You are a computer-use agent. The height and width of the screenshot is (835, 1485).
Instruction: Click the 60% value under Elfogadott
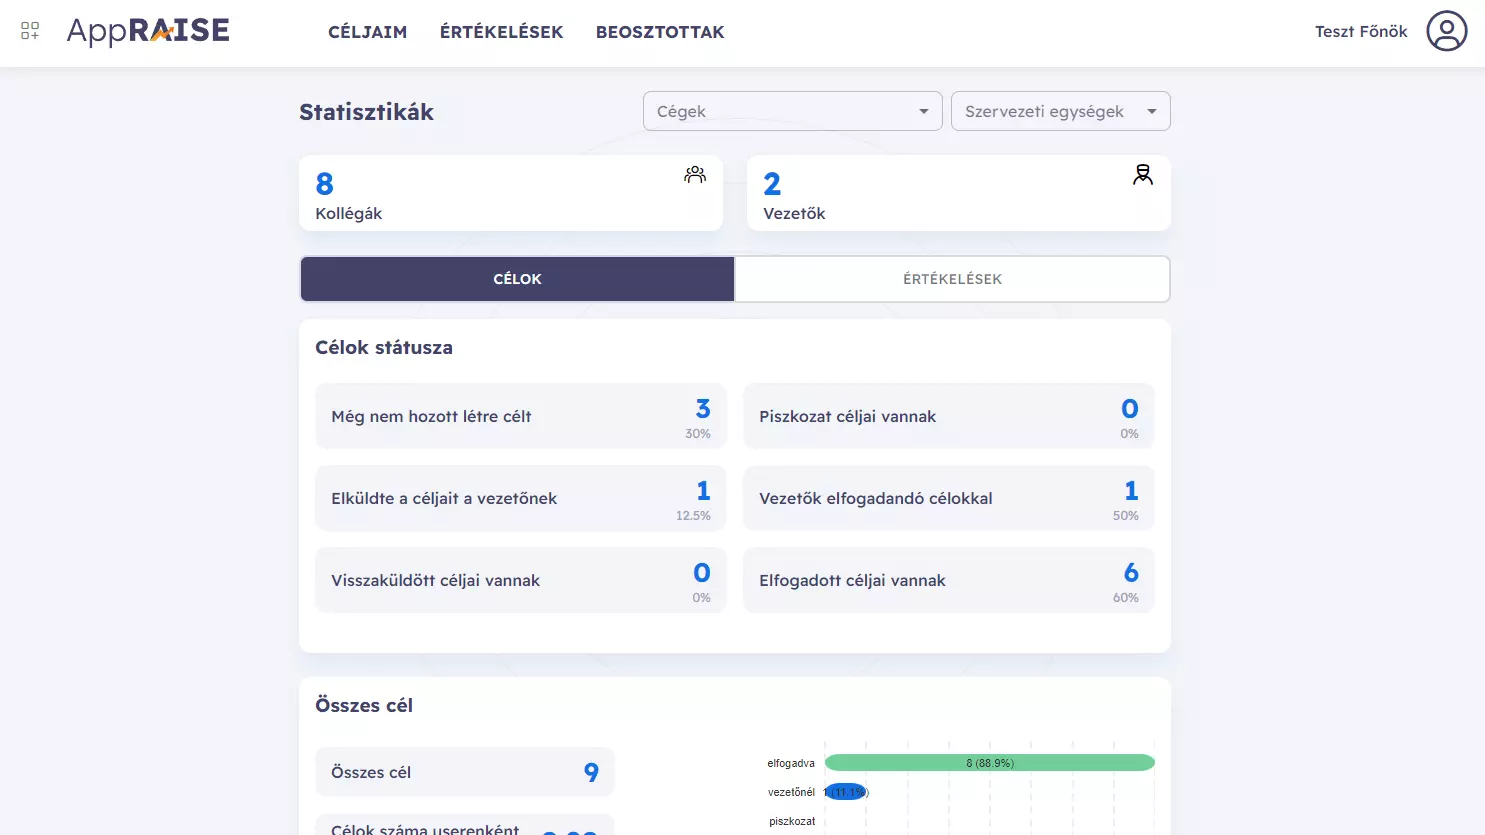point(1126,598)
